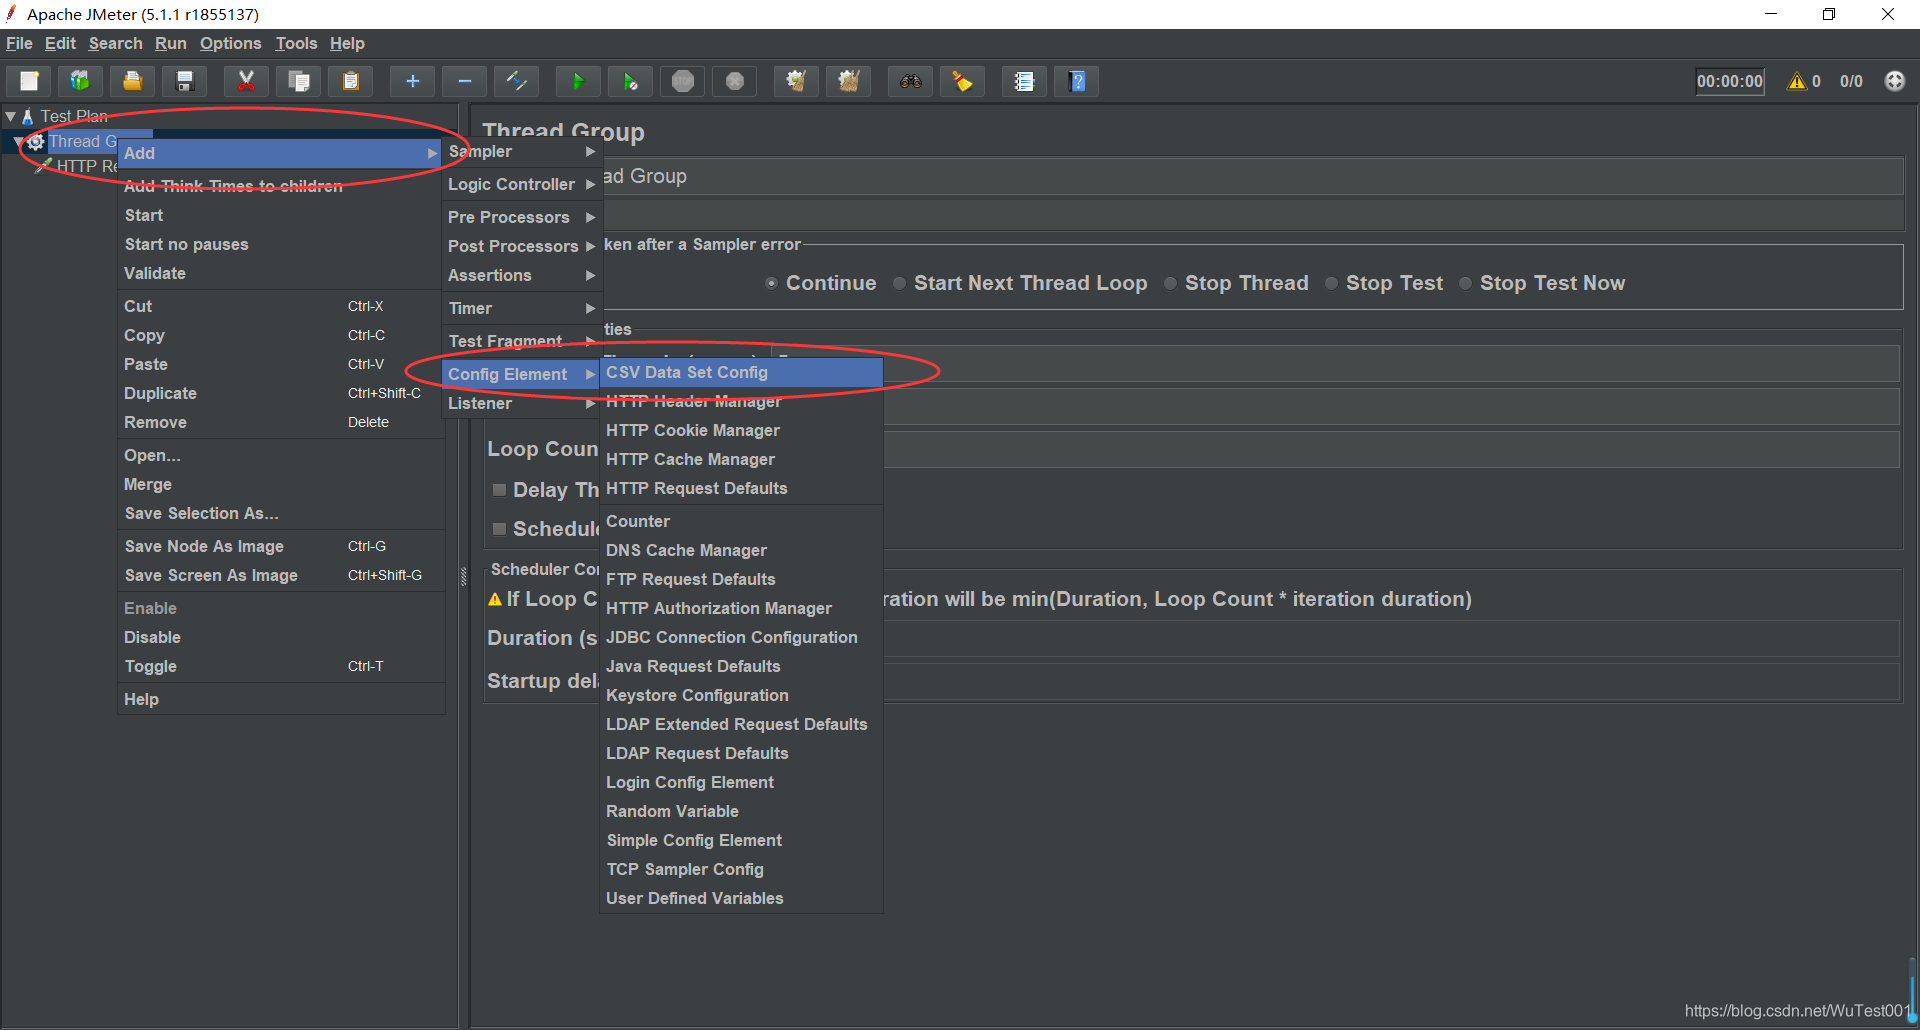Select the Continue radio button

(x=771, y=283)
